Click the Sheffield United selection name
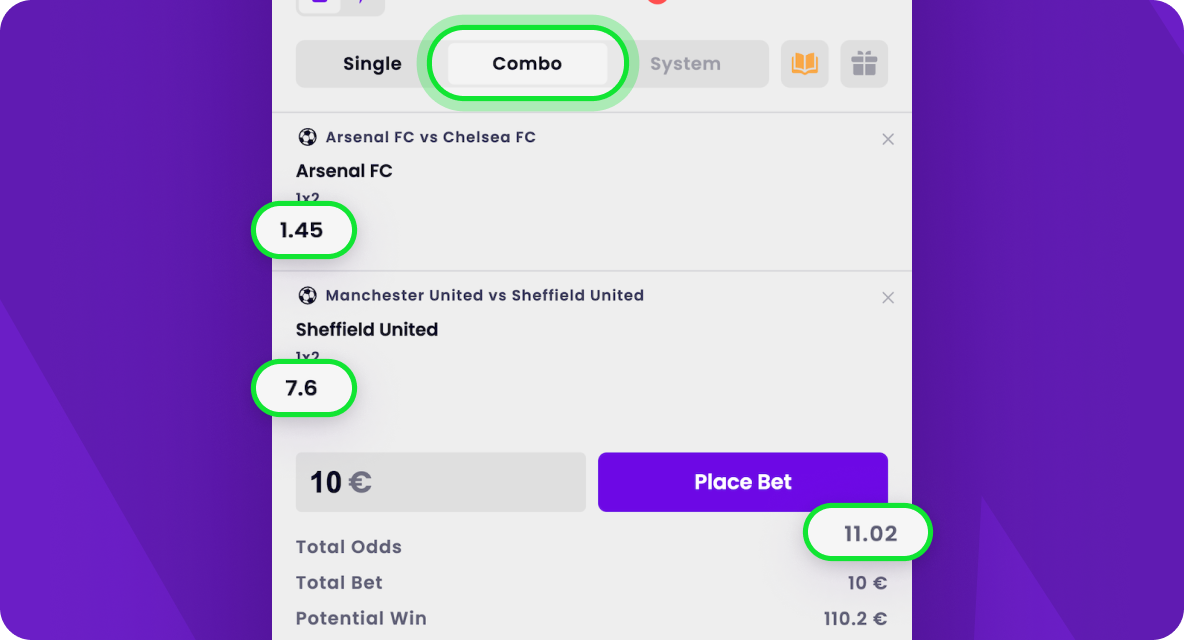The image size is (1184, 640). coord(367,329)
